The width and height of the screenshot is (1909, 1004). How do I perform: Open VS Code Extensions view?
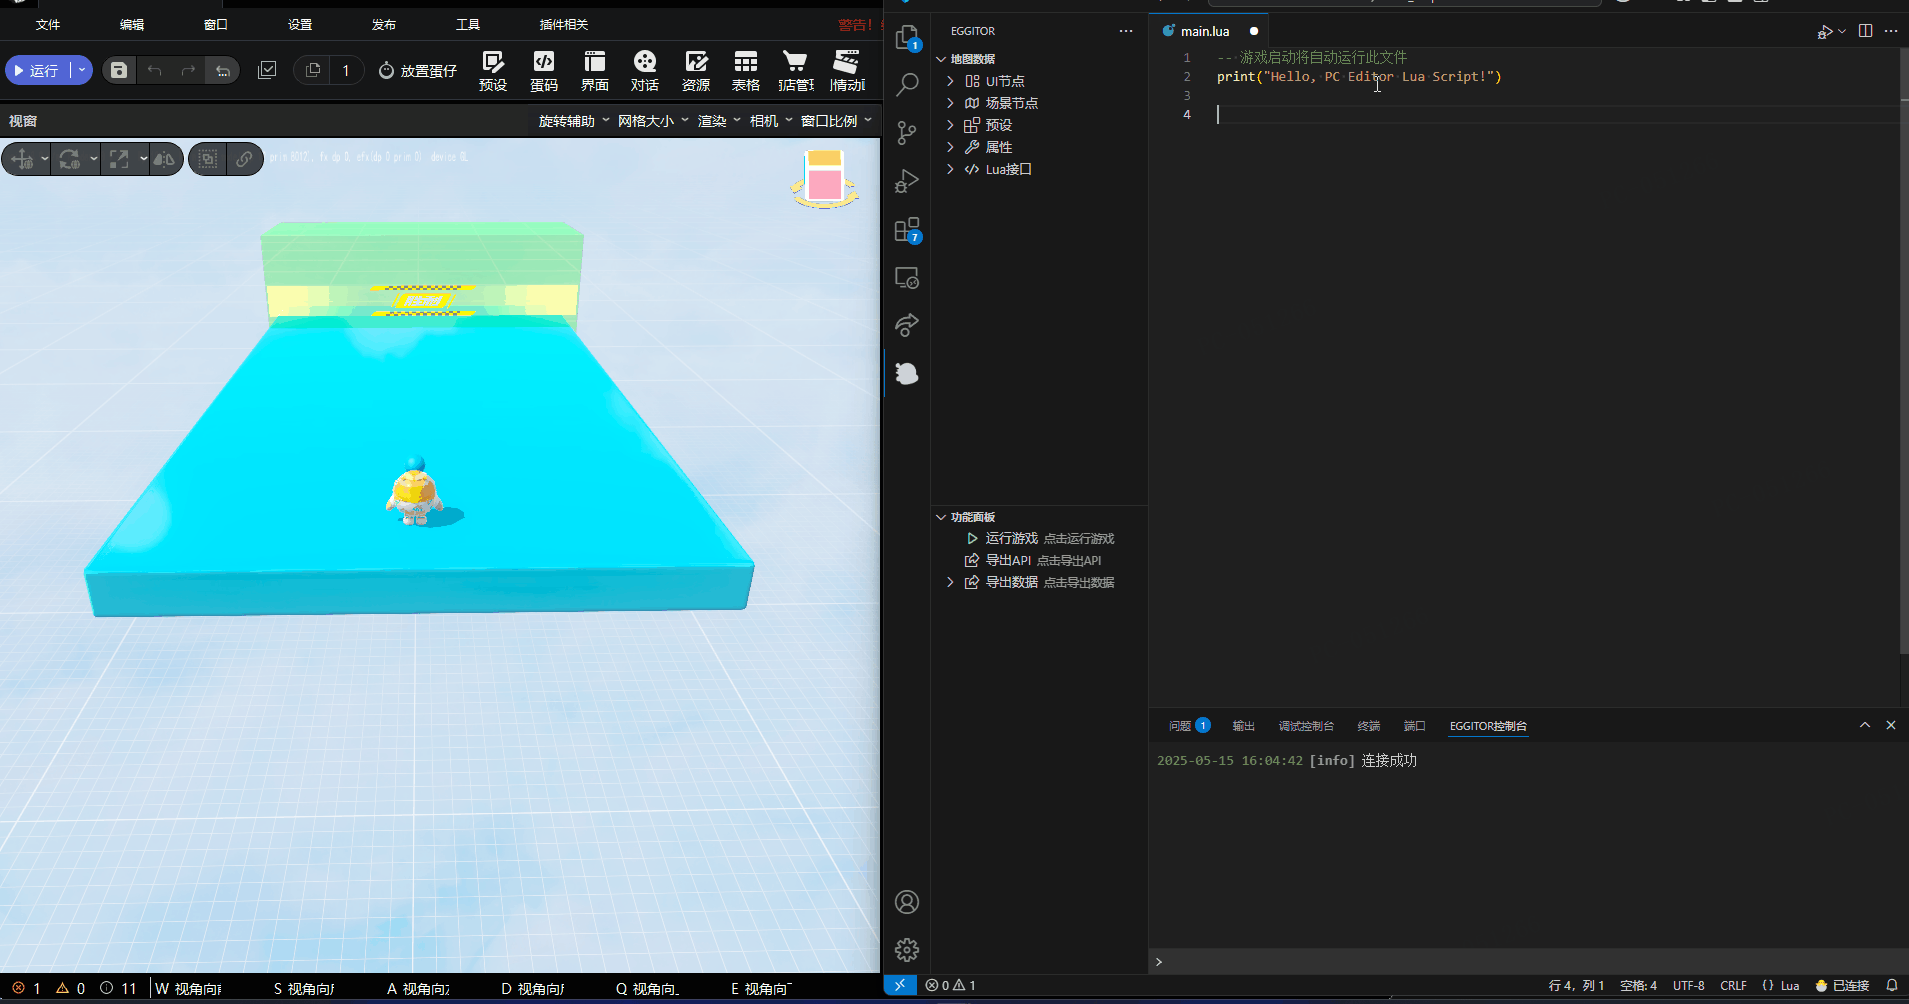[907, 231]
